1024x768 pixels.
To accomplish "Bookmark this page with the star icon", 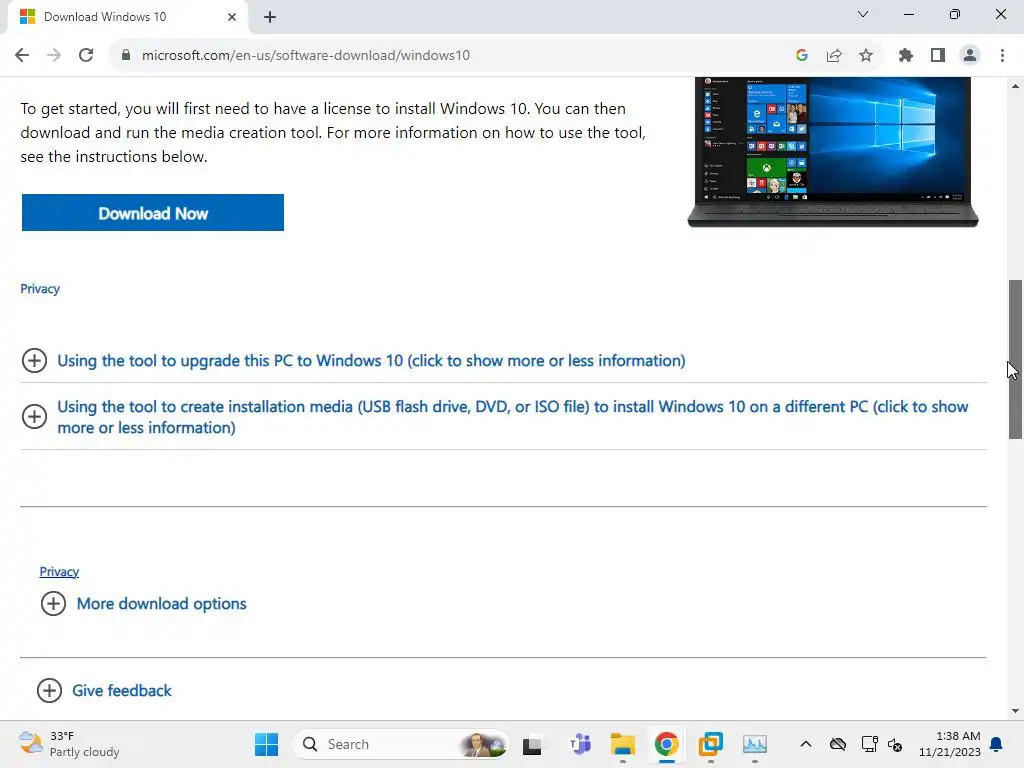I will click(866, 55).
